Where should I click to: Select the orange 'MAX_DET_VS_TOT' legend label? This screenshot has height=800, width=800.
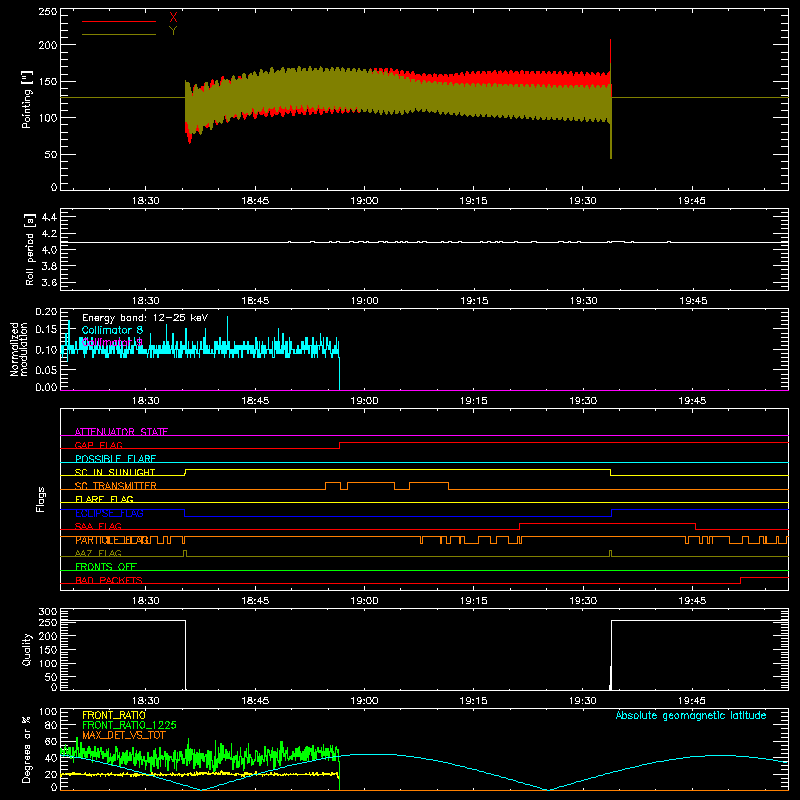click(124, 735)
